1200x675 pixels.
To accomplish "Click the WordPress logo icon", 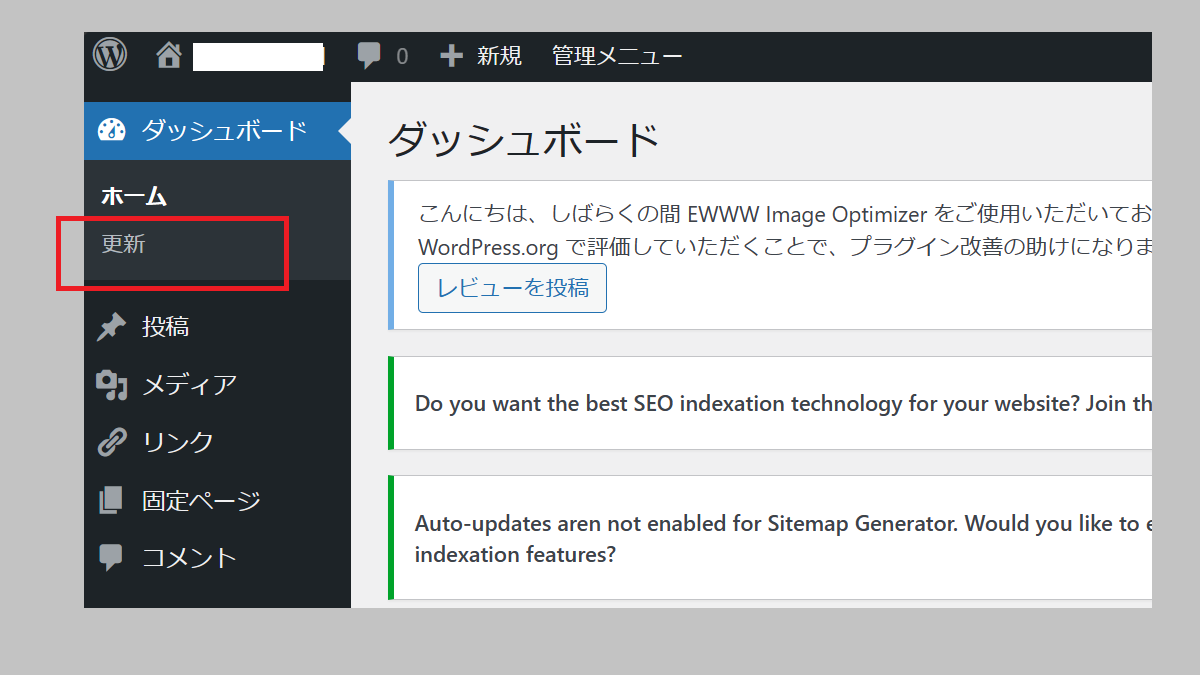I will tap(110, 54).
